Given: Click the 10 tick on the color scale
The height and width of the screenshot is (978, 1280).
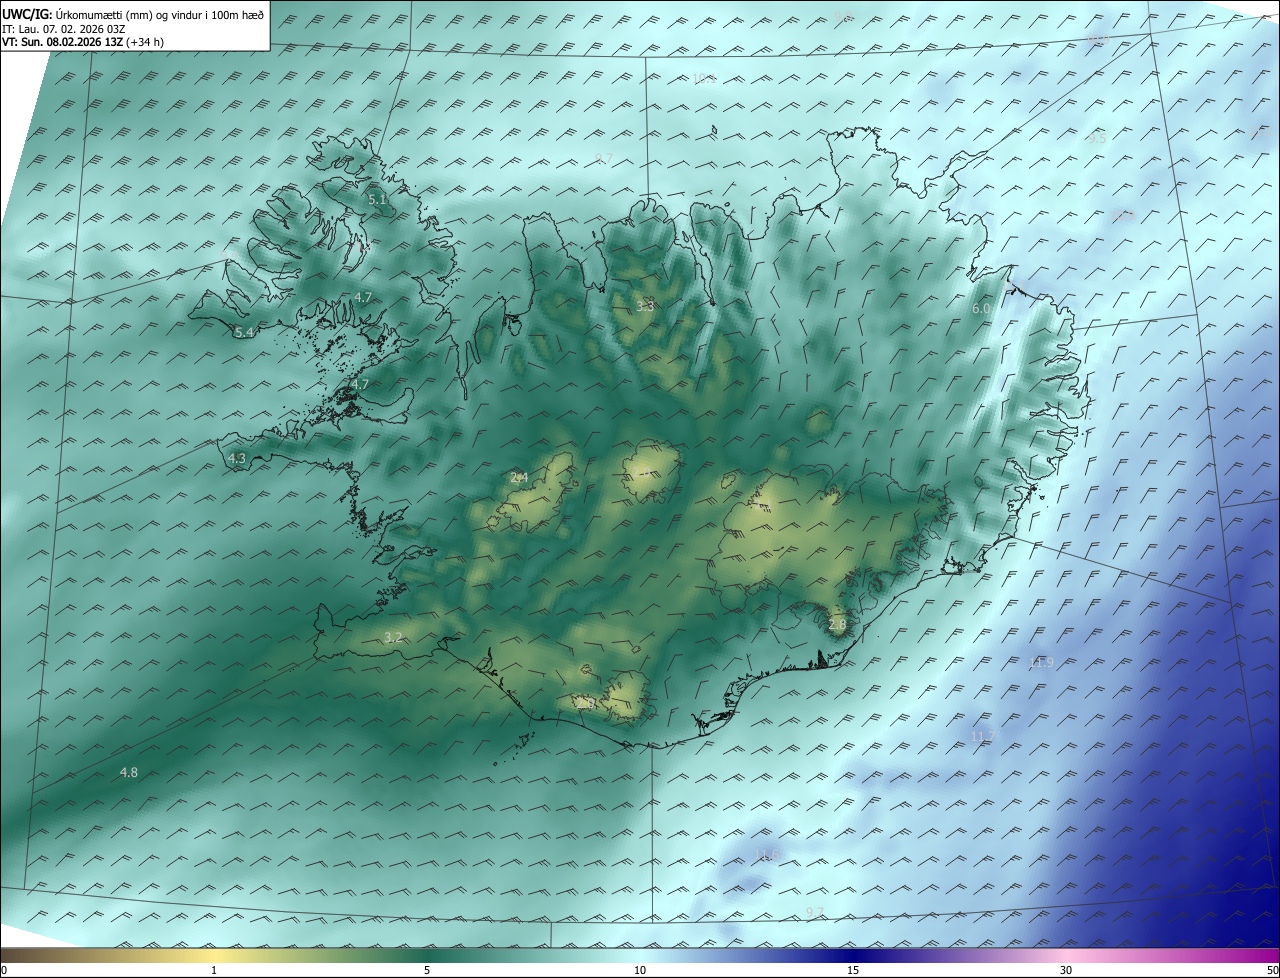Looking at the screenshot, I should [640, 970].
